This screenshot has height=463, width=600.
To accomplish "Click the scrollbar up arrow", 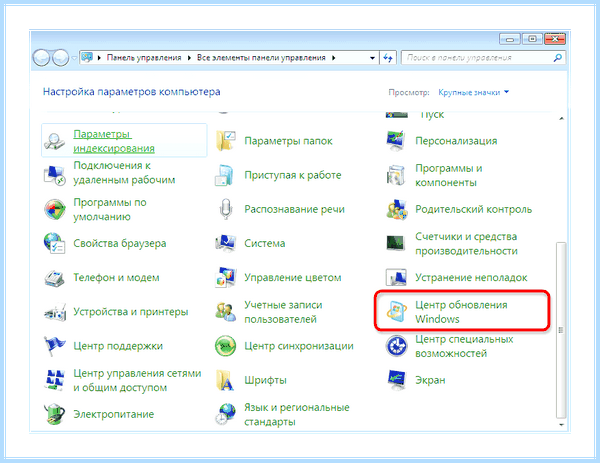I will click(561, 119).
